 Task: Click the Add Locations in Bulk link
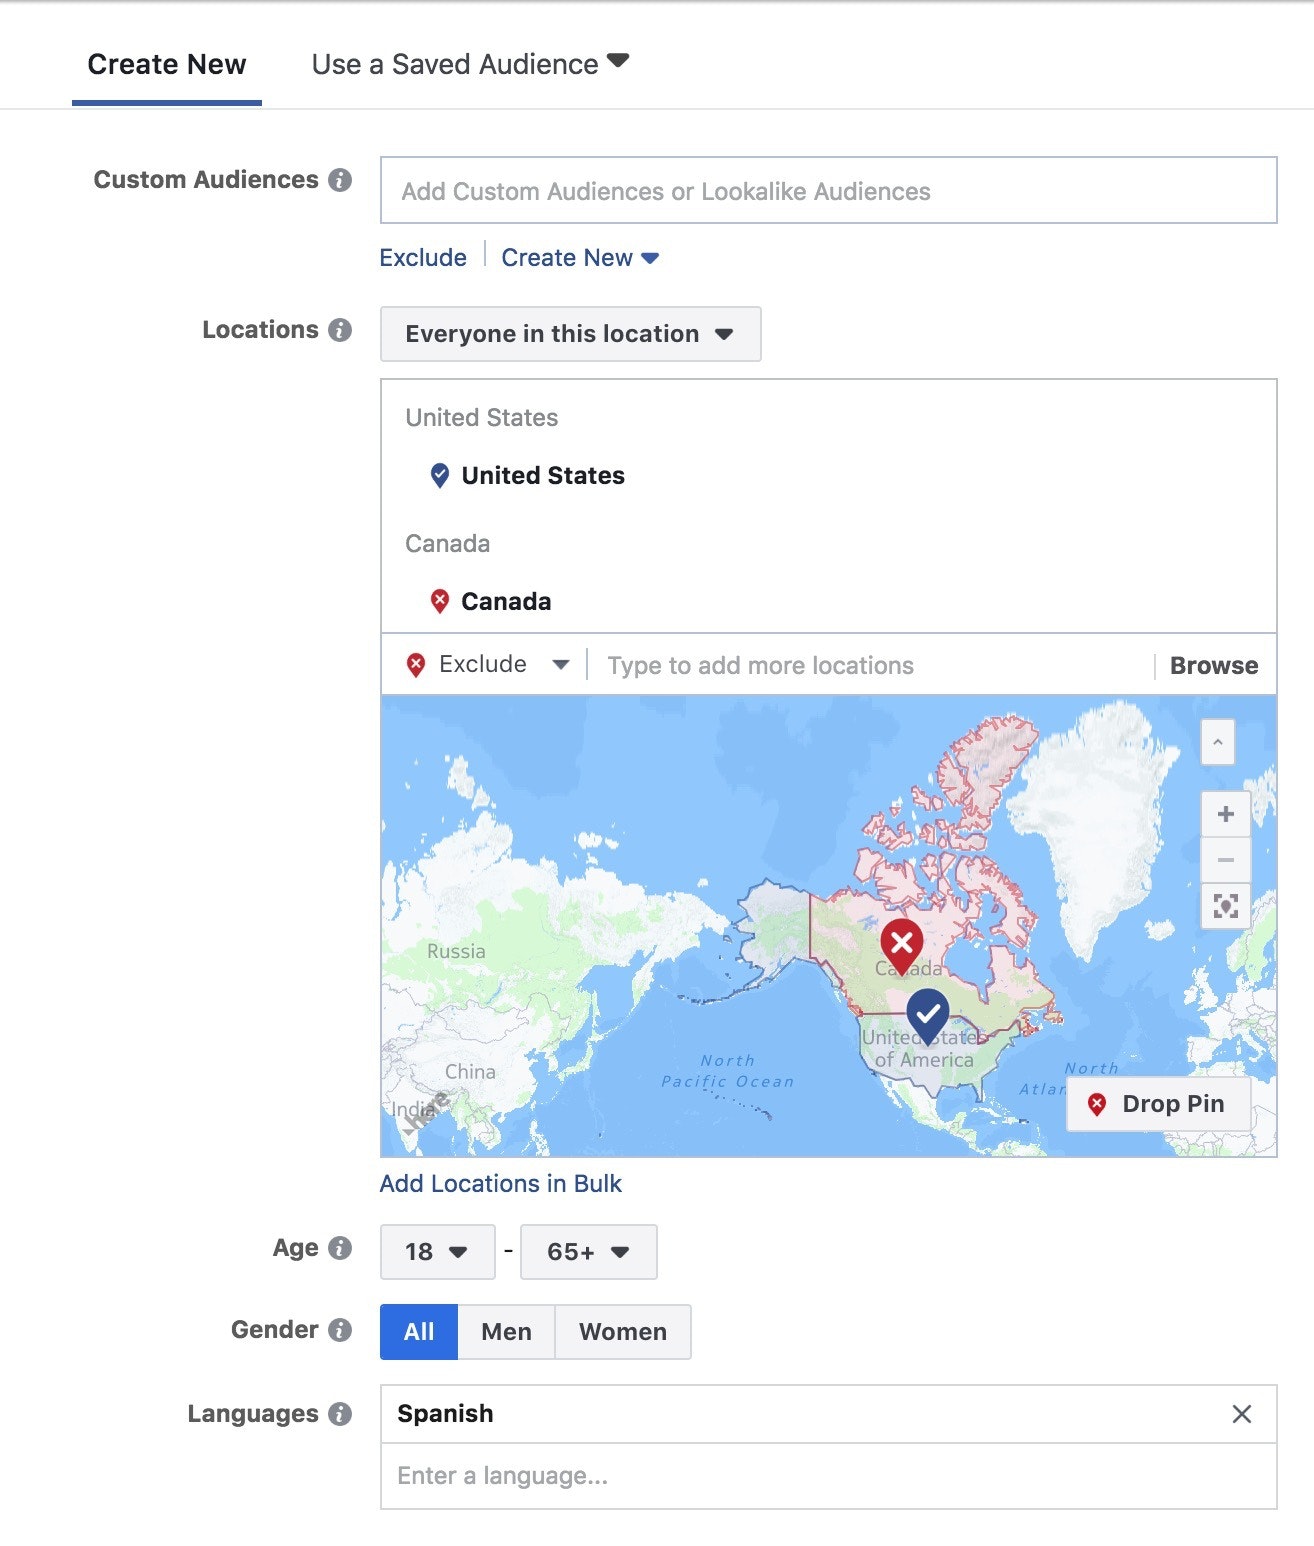[500, 1184]
